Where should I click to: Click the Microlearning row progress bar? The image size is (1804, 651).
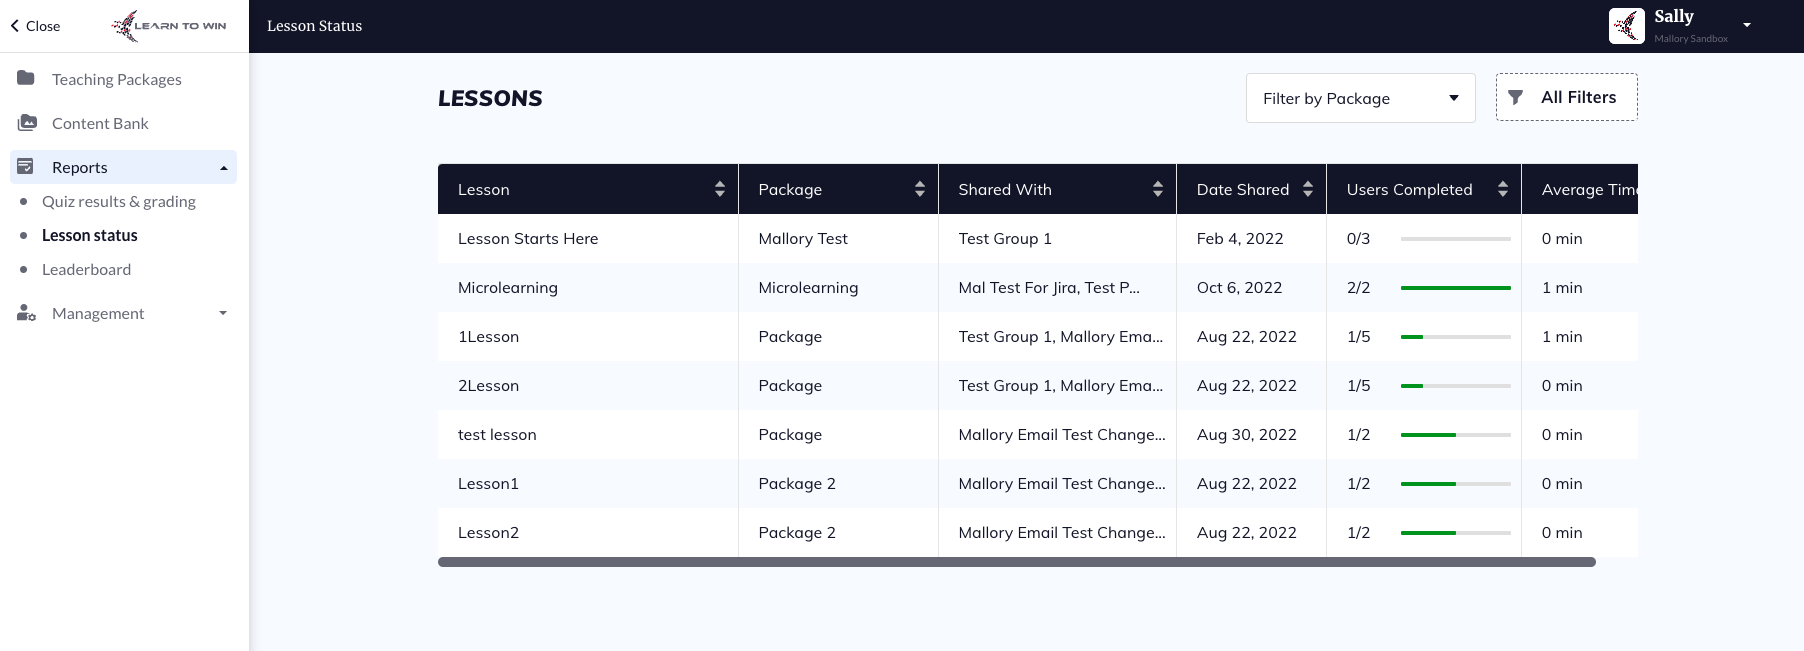pyautogui.click(x=1456, y=288)
